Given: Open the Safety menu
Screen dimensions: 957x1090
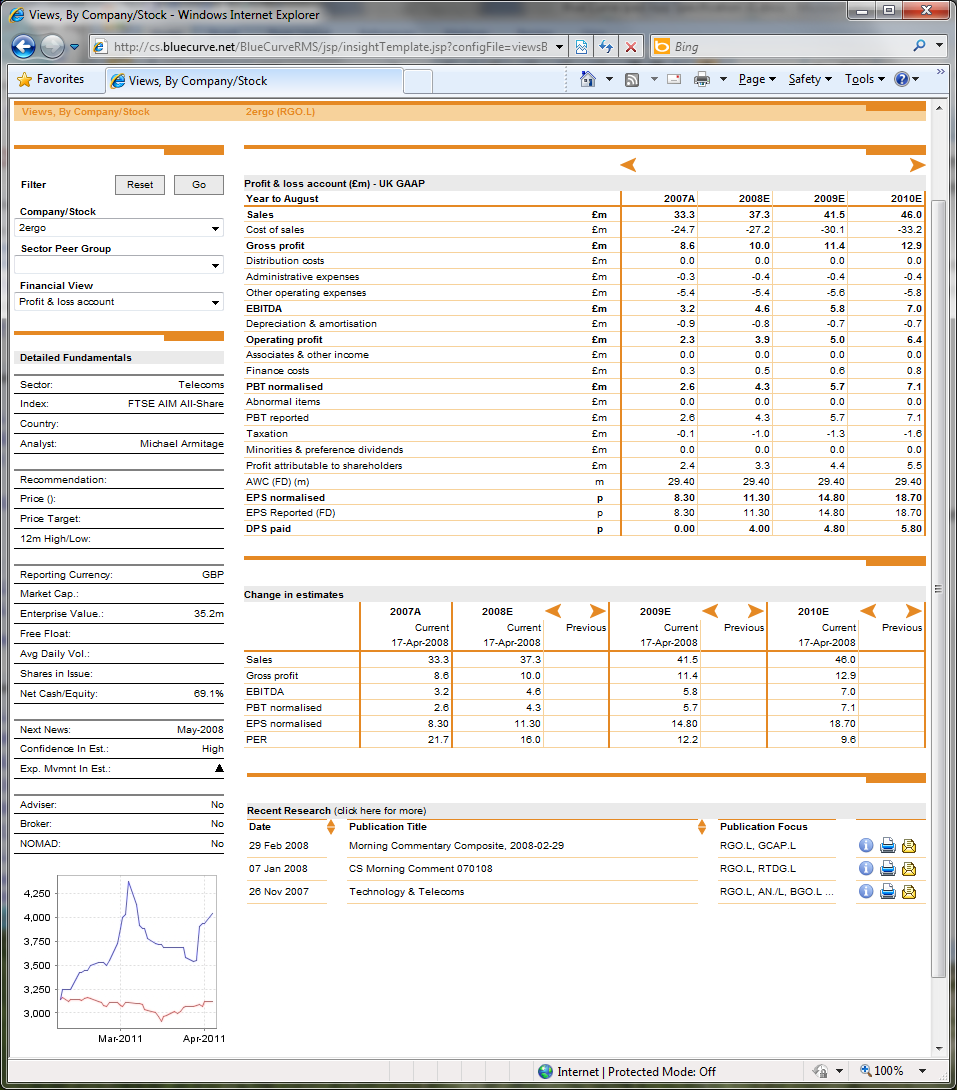Looking at the screenshot, I should (x=810, y=79).
